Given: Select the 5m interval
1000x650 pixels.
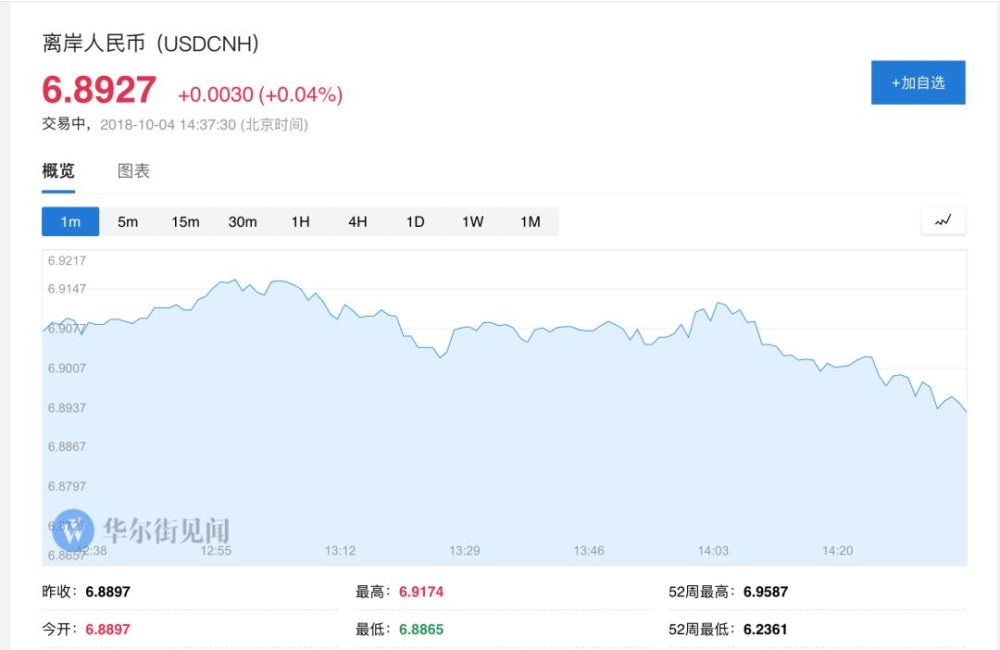Looking at the screenshot, I should pyautogui.click(x=128, y=221).
